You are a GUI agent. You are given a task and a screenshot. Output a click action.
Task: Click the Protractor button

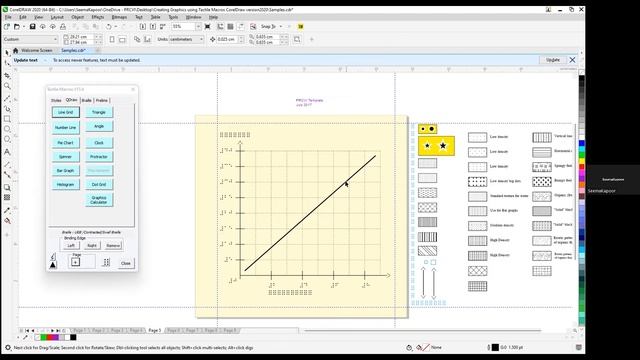click(x=99, y=157)
